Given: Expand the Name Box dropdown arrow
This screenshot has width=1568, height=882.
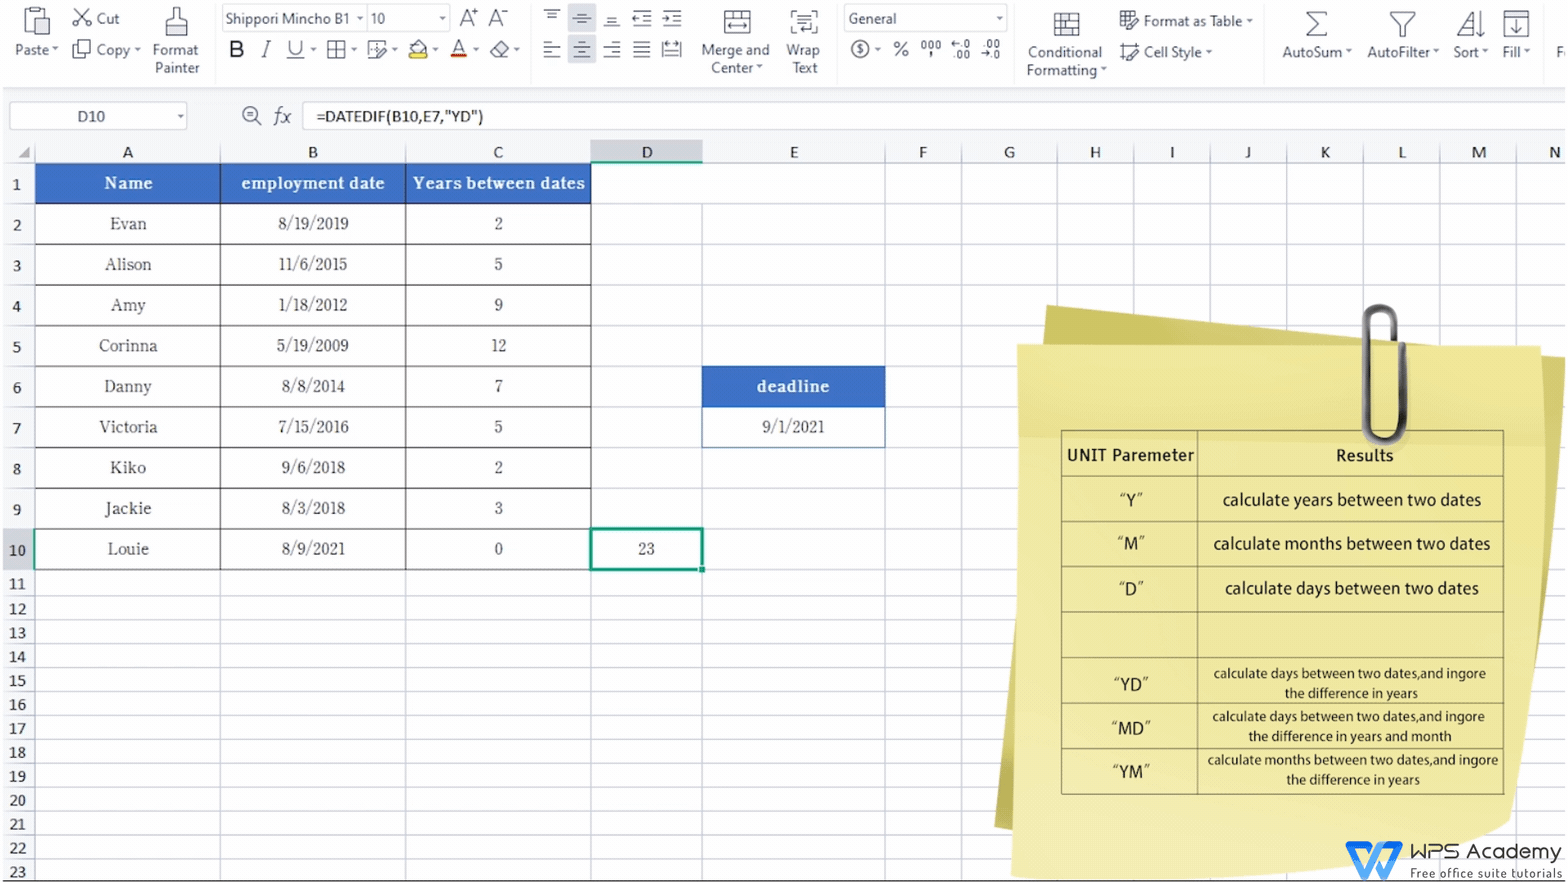Looking at the screenshot, I should click(180, 116).
